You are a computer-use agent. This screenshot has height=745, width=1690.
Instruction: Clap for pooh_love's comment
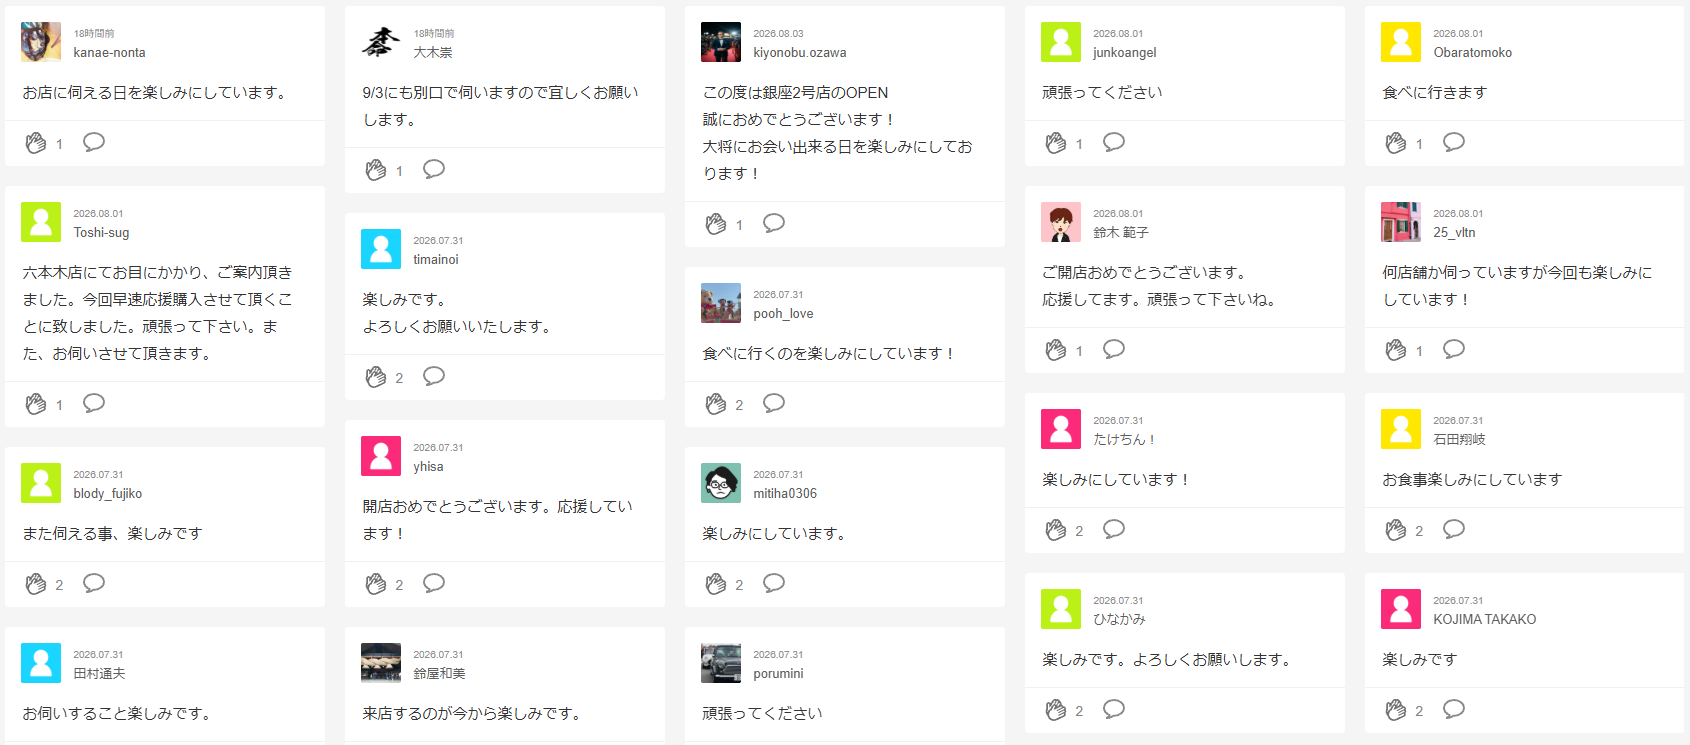(716, 404)
